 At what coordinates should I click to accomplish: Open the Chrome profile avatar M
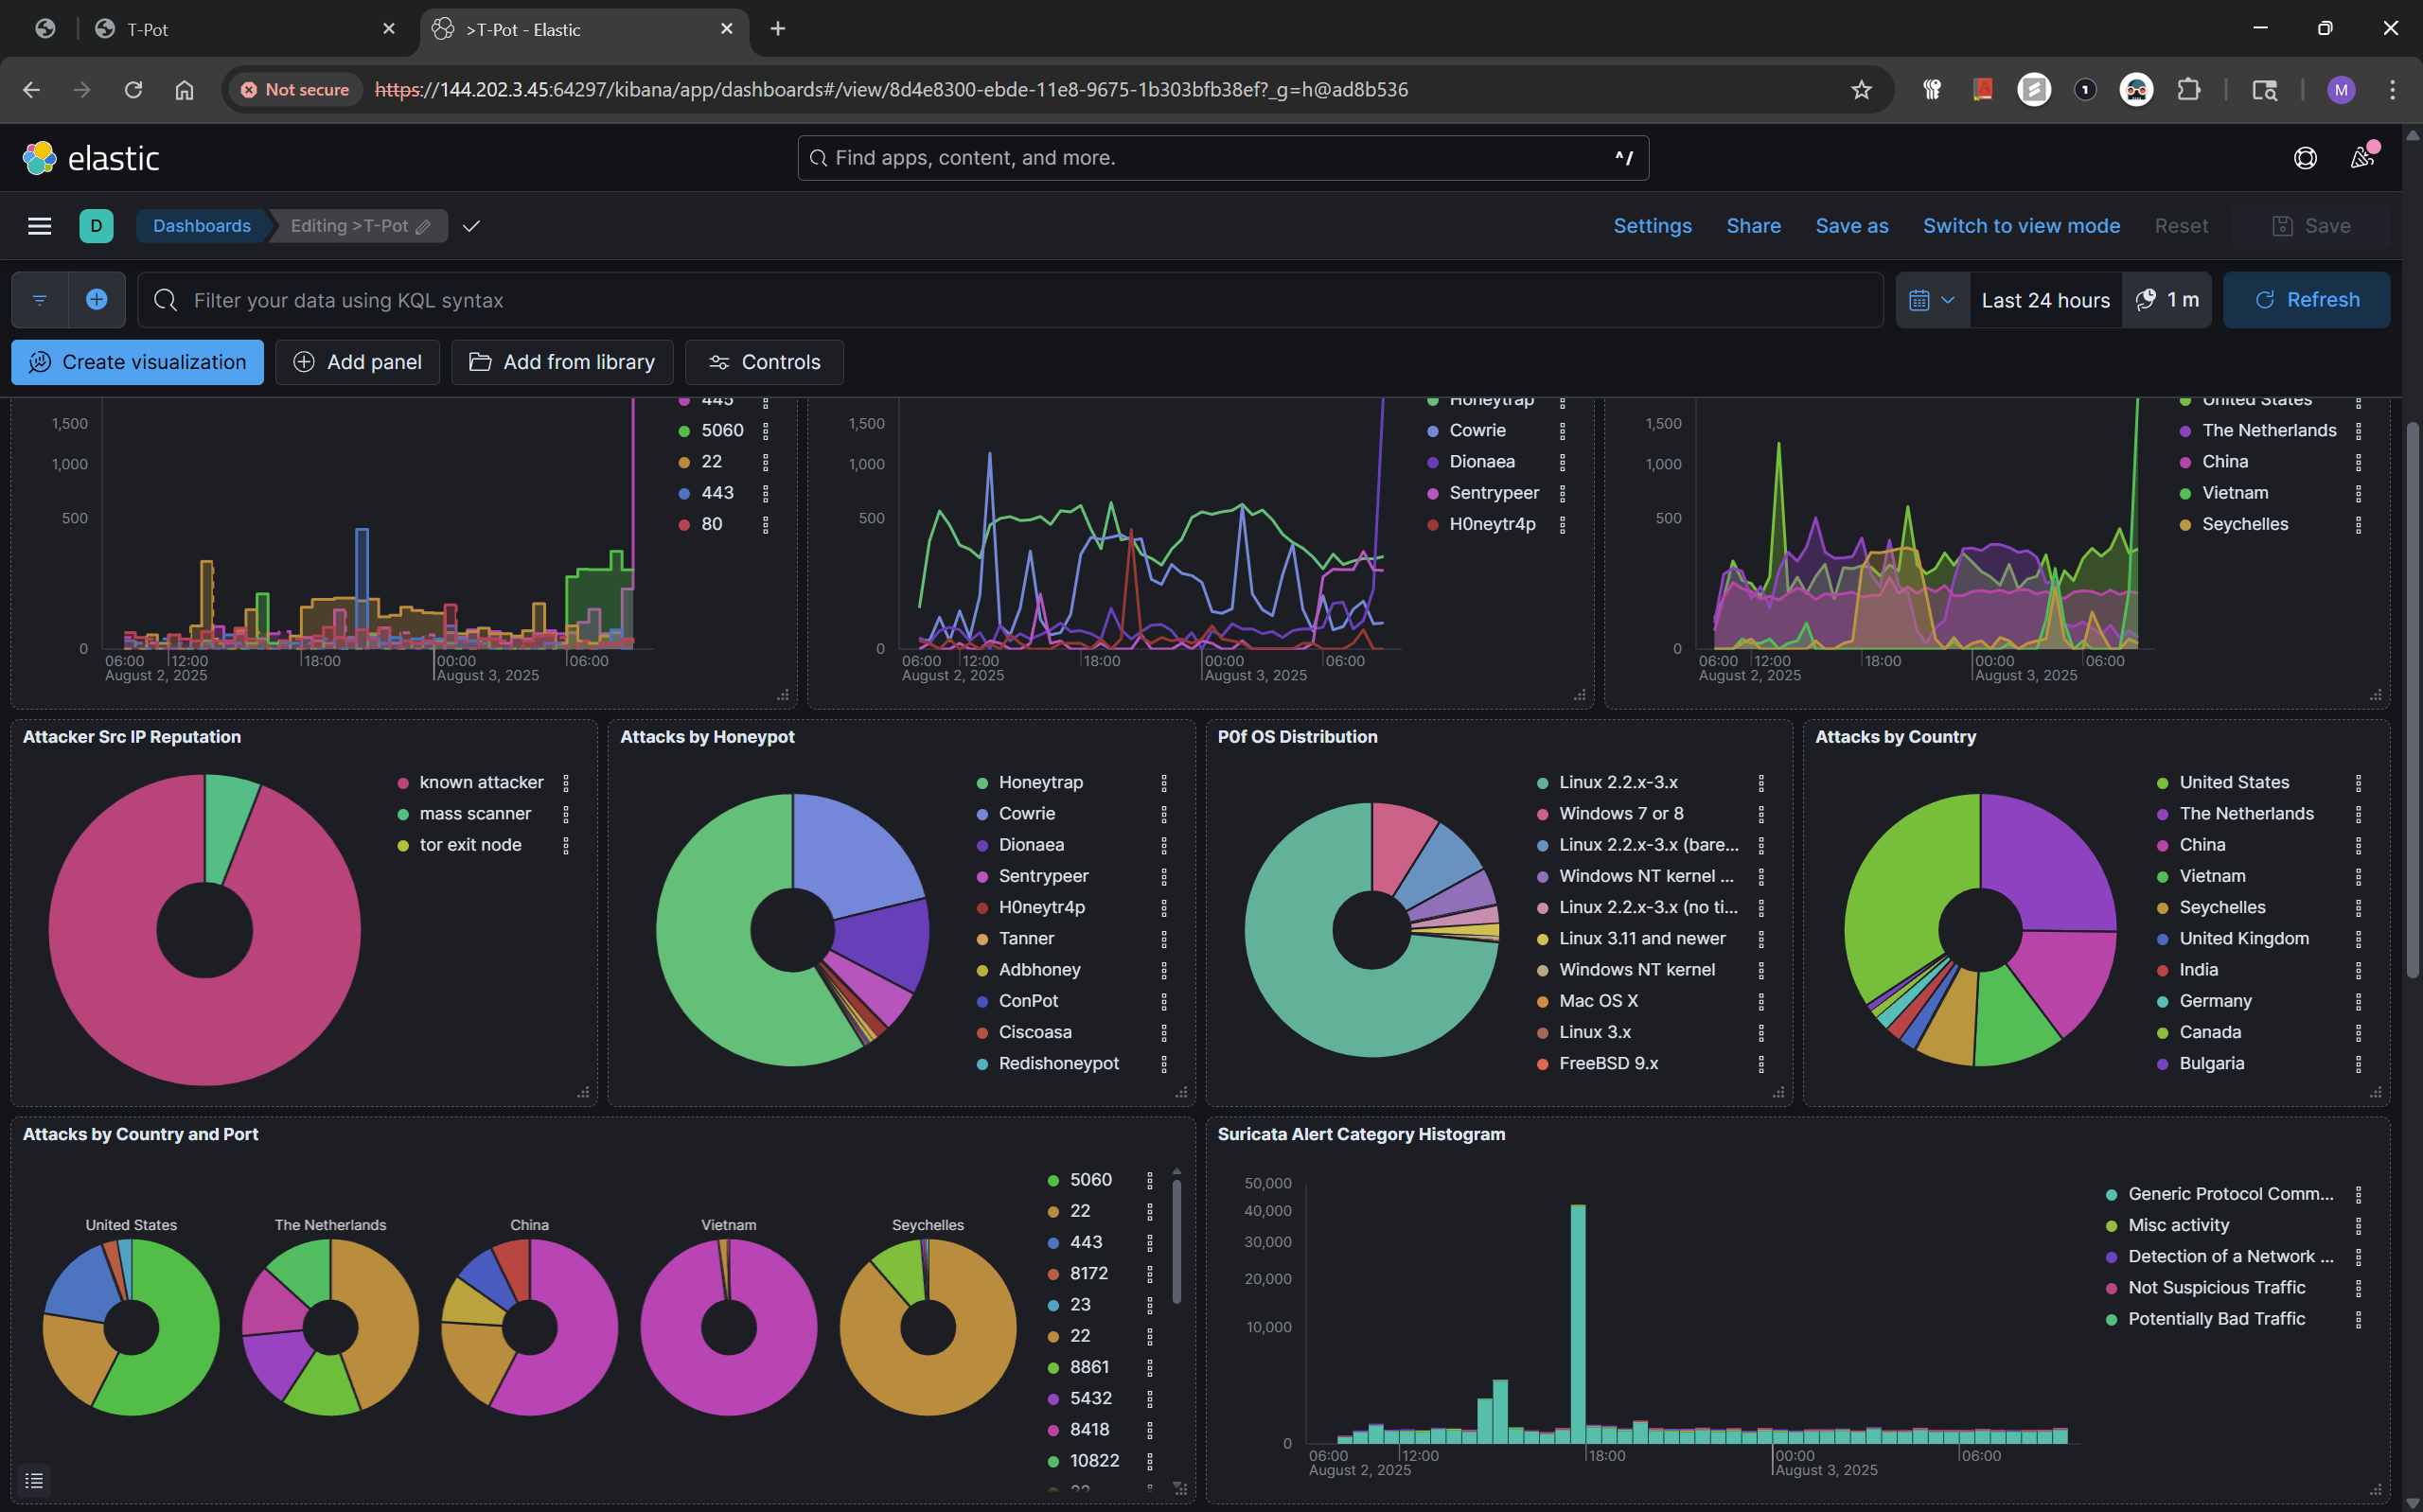[2341, 90]
